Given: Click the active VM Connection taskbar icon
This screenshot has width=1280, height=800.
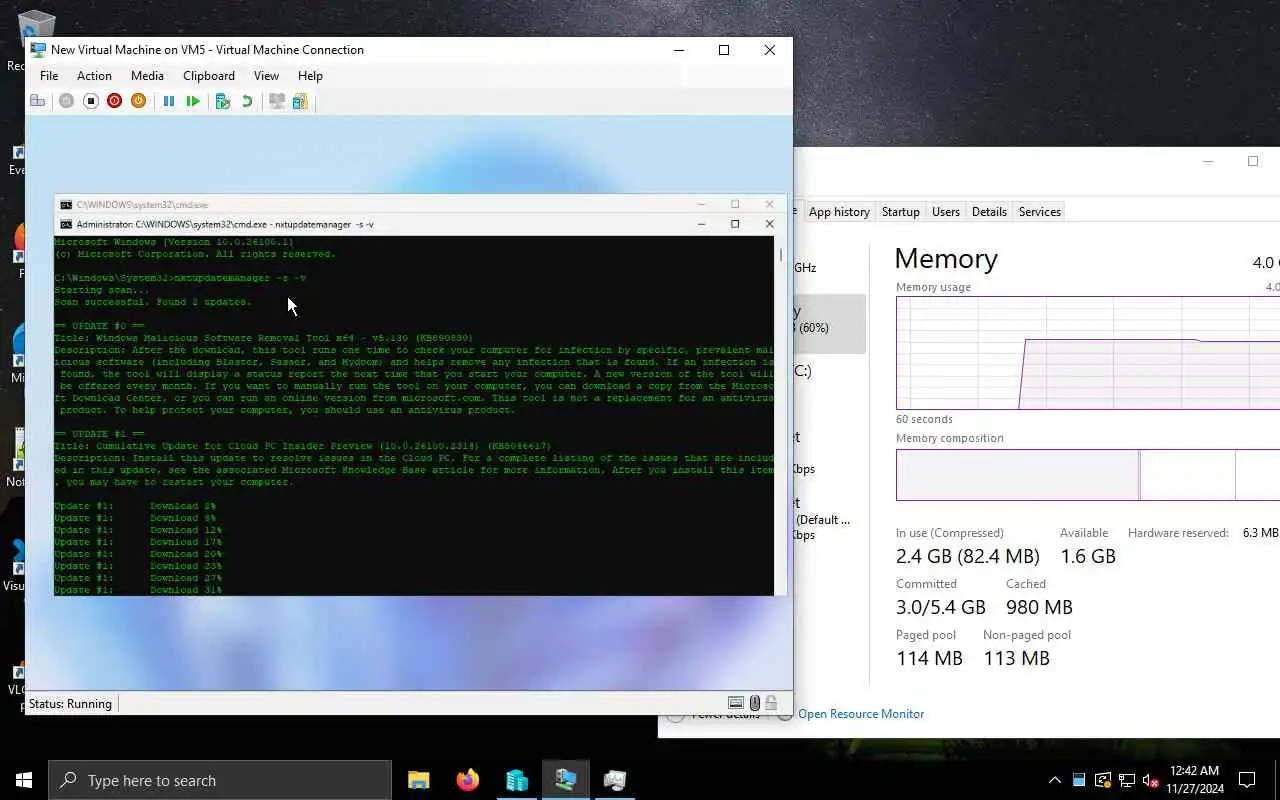Looking at the screenshot, I should tap(565, 780).
